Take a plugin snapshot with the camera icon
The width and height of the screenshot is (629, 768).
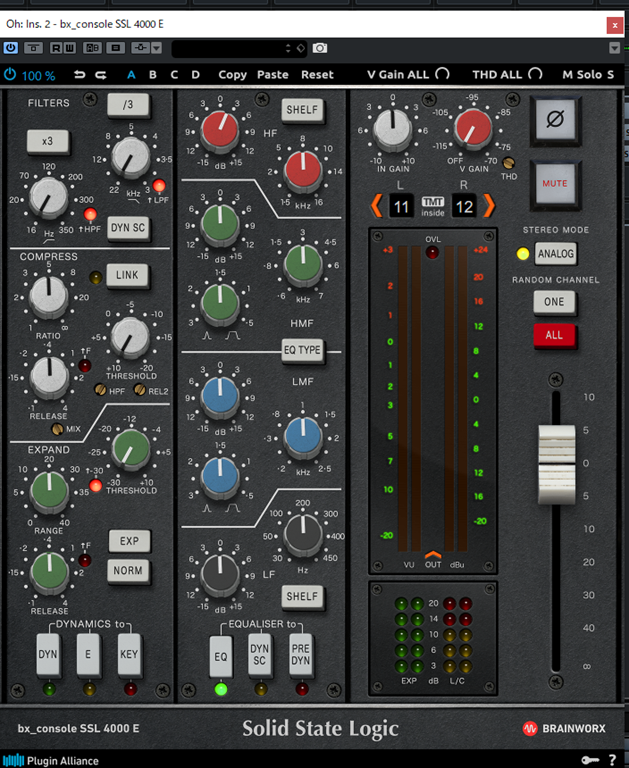click(x=320, y=48)
